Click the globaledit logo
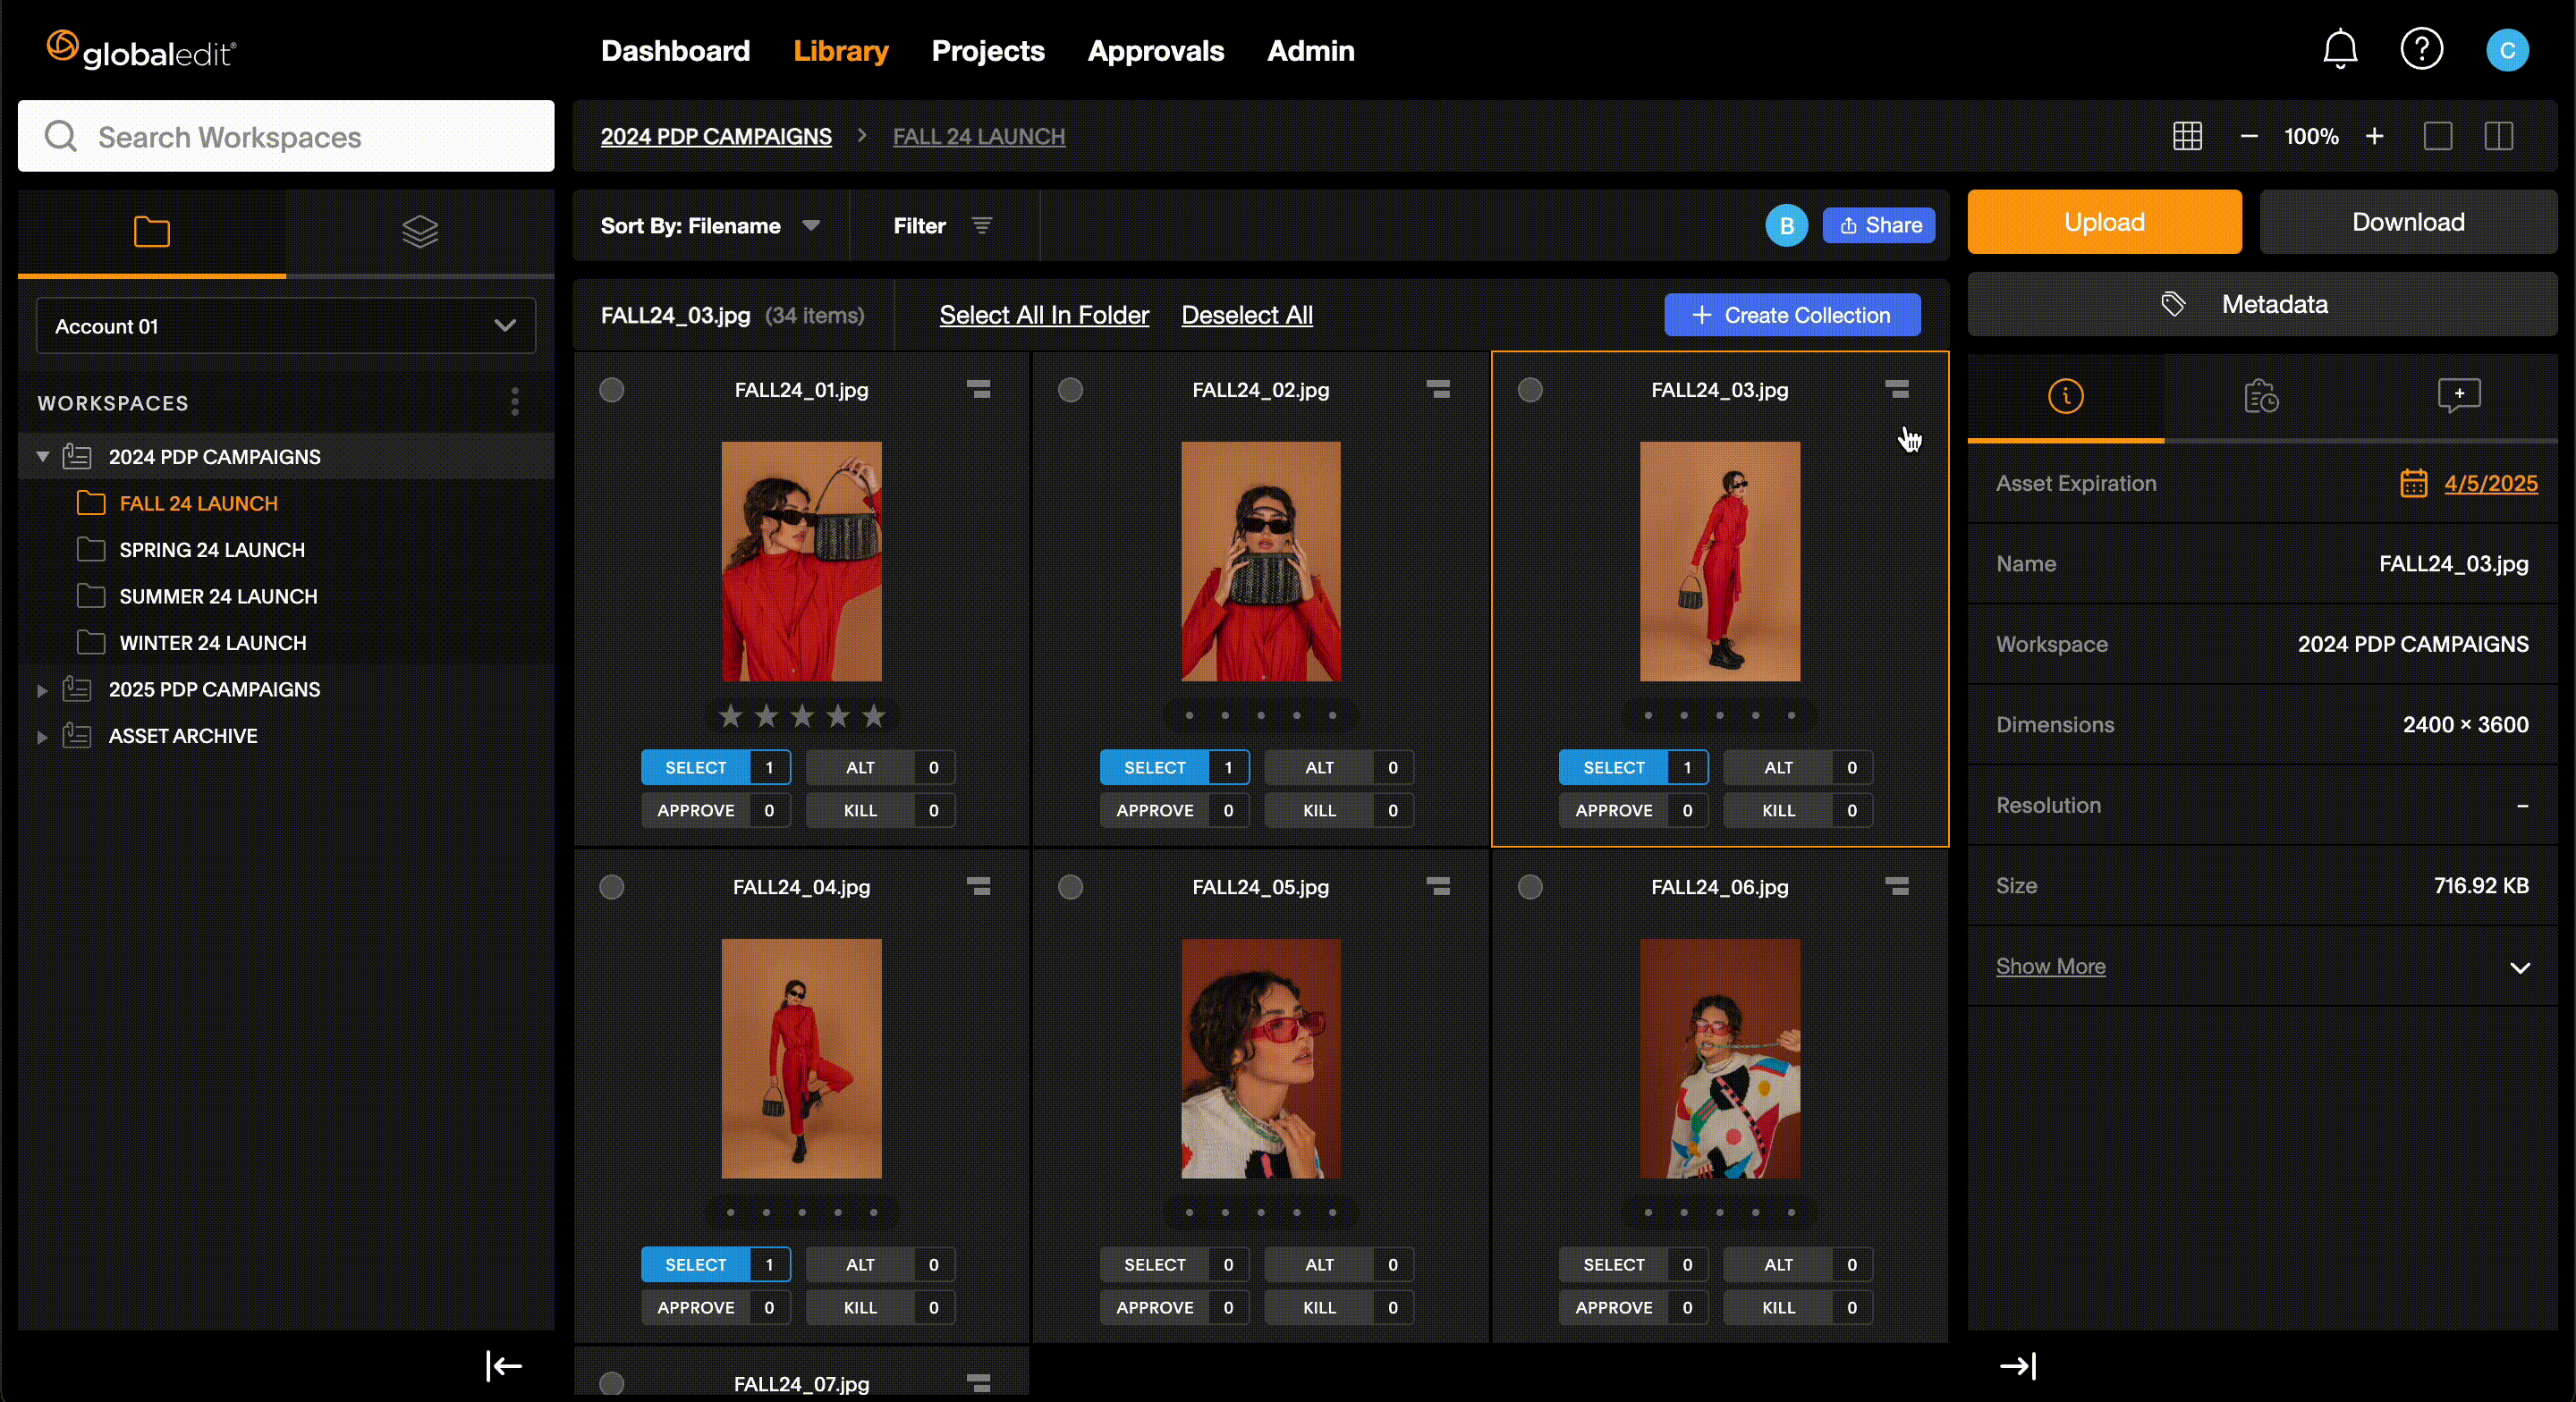Image resolution: width=2576 pixels, height=1402 pixels. (141, 50)
